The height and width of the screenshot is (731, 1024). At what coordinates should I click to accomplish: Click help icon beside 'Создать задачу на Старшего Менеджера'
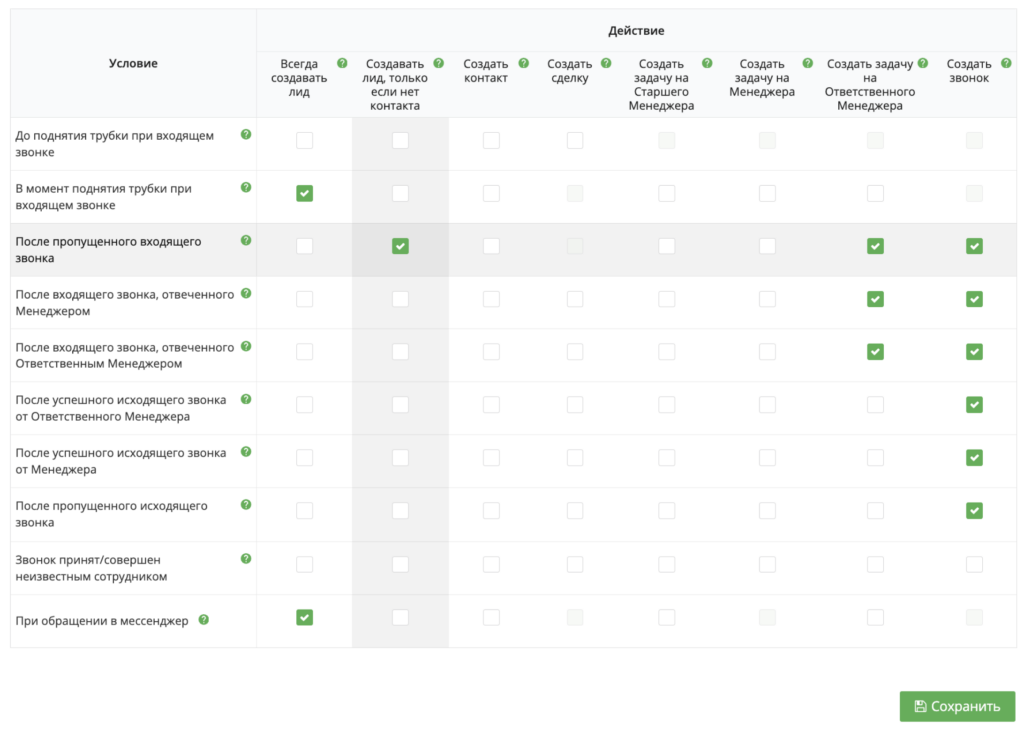click(707, 63)
